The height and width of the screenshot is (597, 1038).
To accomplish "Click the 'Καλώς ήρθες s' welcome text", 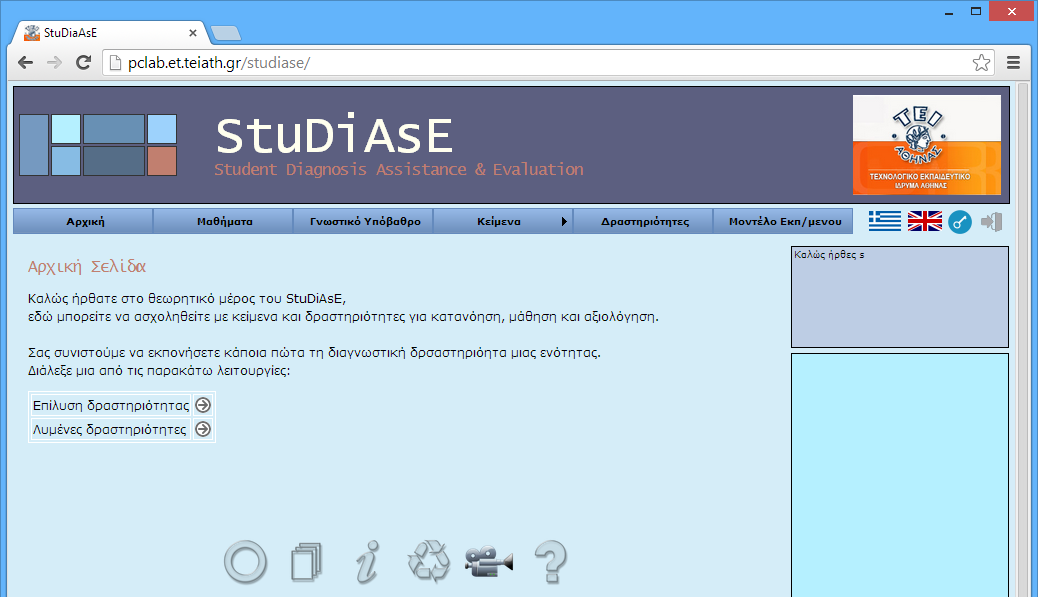I will click(x=829, y=255).
